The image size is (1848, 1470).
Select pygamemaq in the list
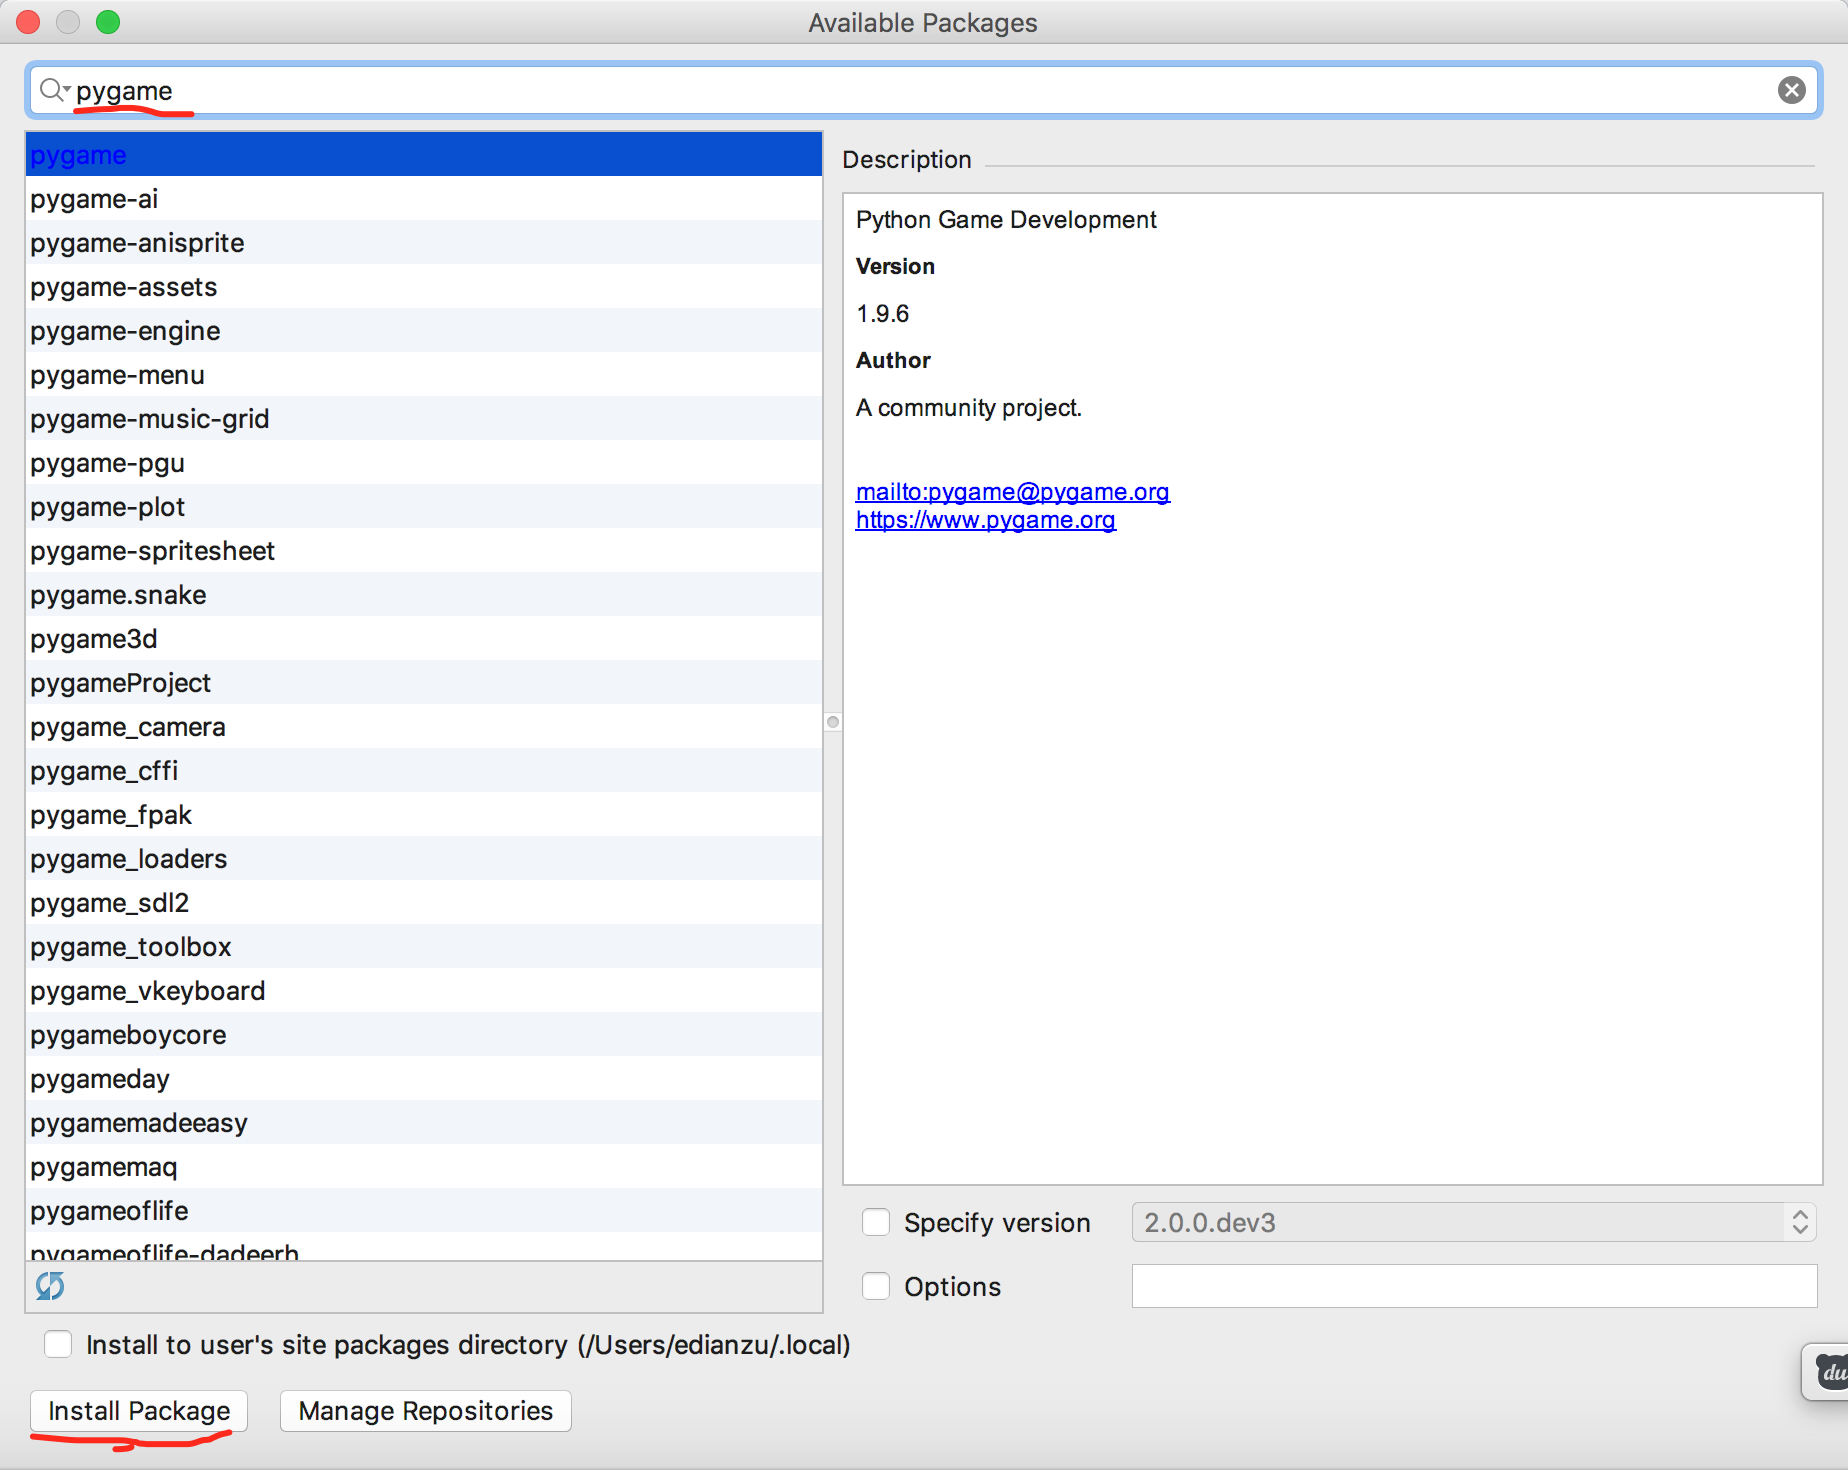pyautogui.click(x=424, y=1167)
